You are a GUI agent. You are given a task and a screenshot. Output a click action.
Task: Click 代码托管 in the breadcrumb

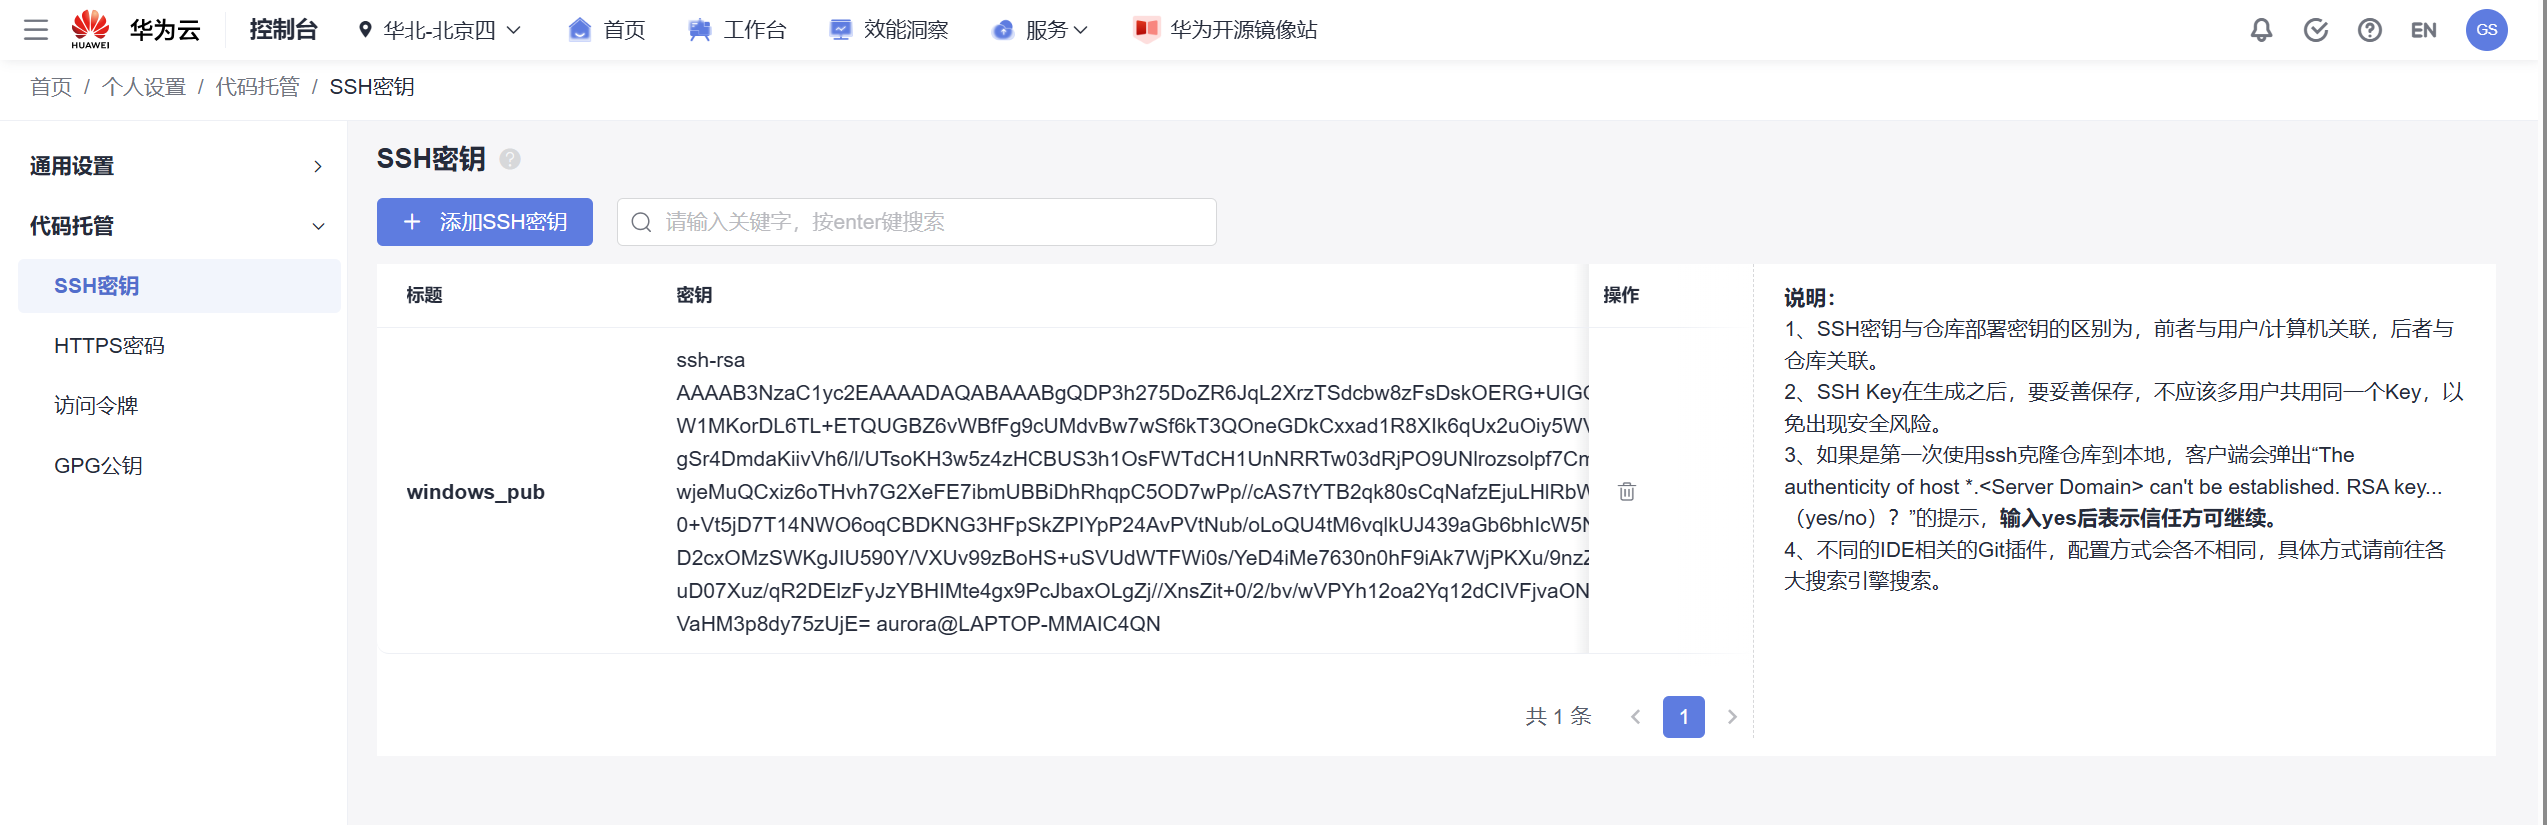258,87
